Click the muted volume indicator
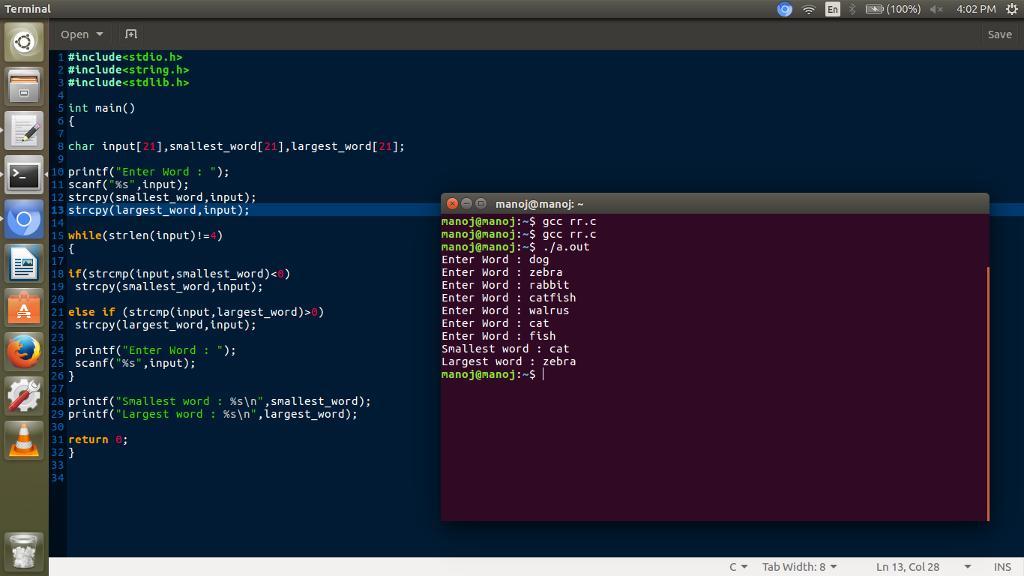 tap(936, 9)
